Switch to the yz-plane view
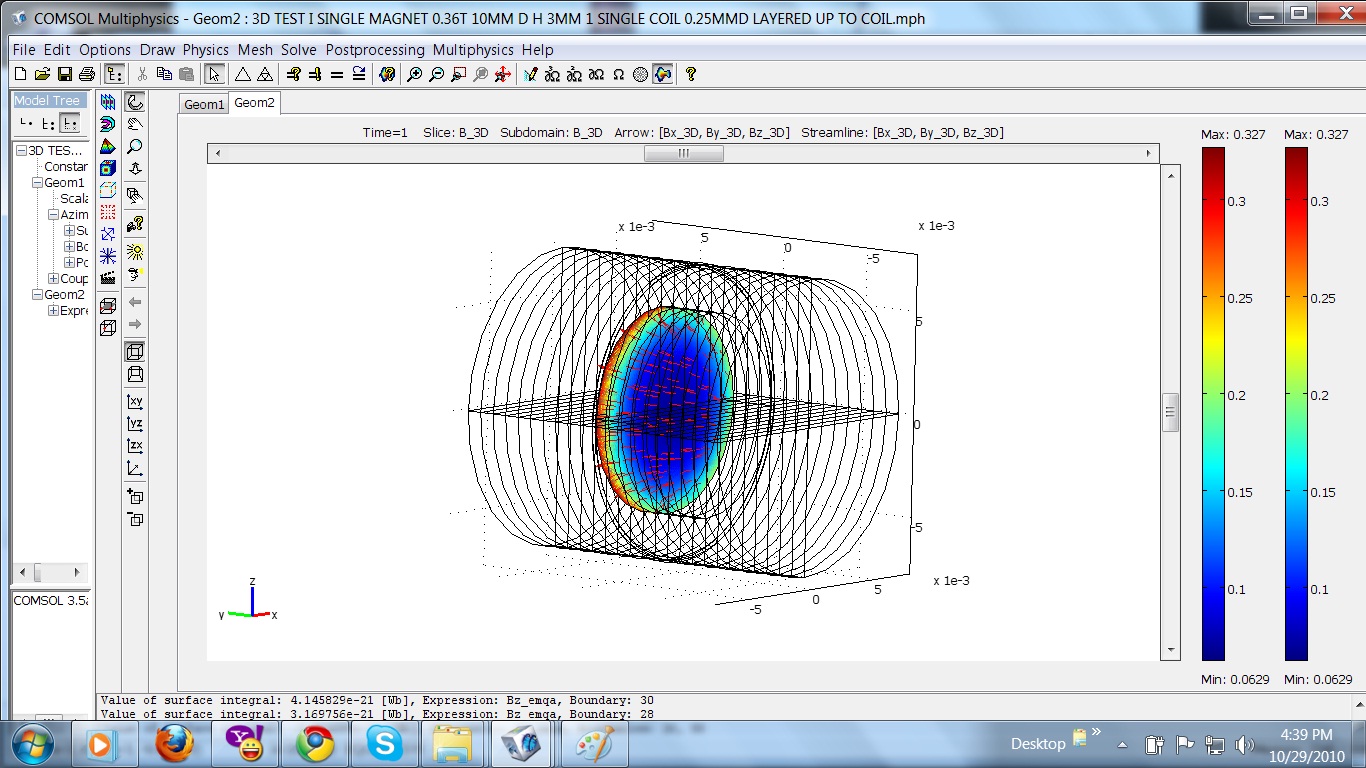The height and width of the screenshot is (768, 1366). click(135, 424)
